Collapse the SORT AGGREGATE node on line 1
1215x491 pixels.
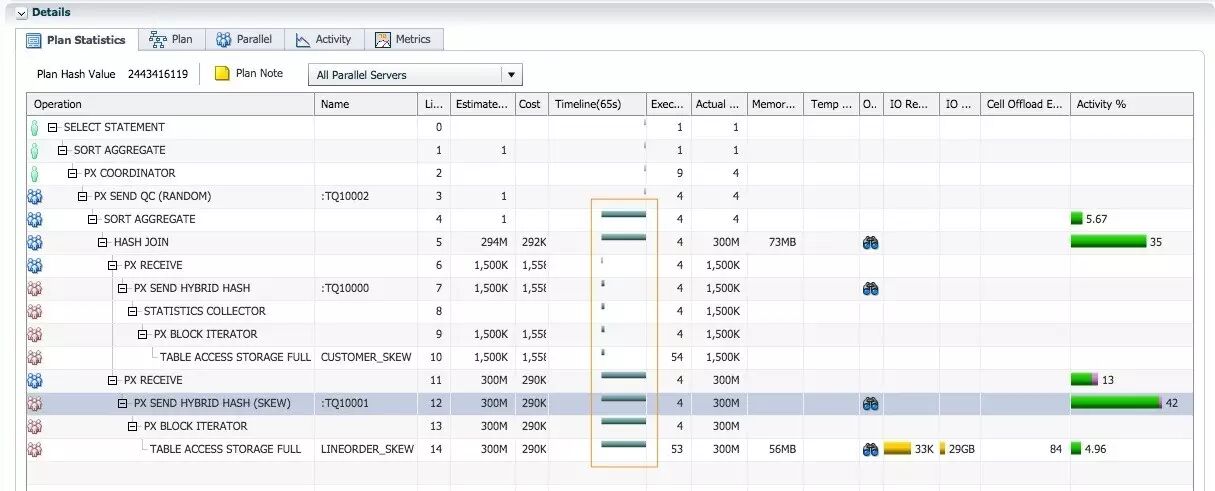pos(62,150)
